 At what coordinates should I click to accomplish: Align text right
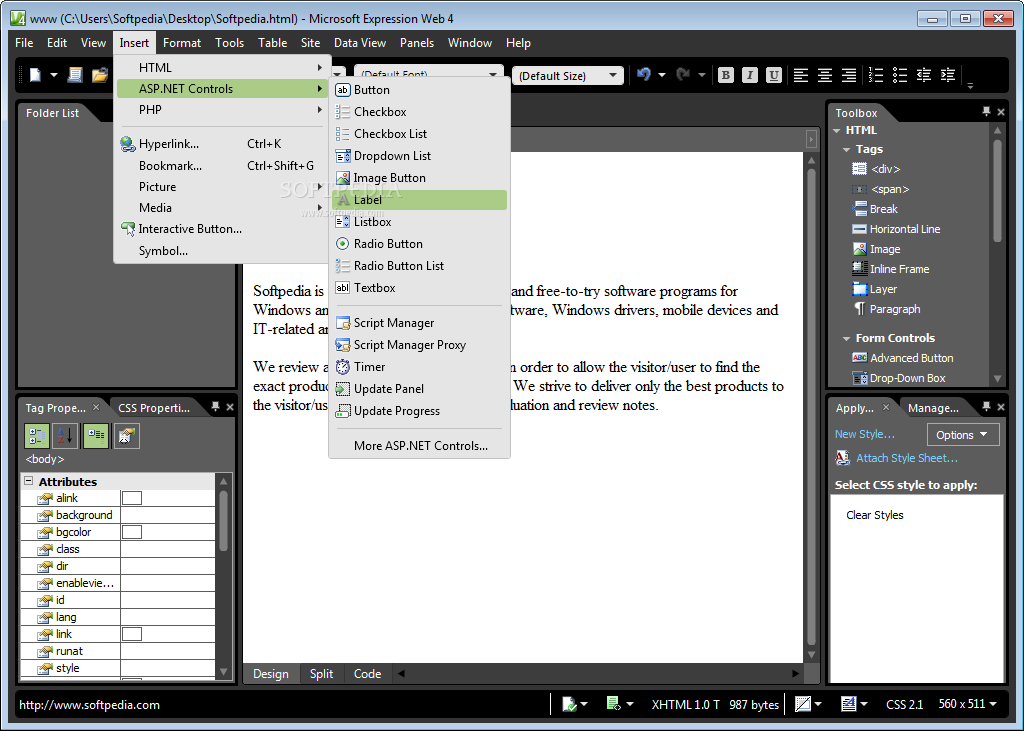(849, 75)
